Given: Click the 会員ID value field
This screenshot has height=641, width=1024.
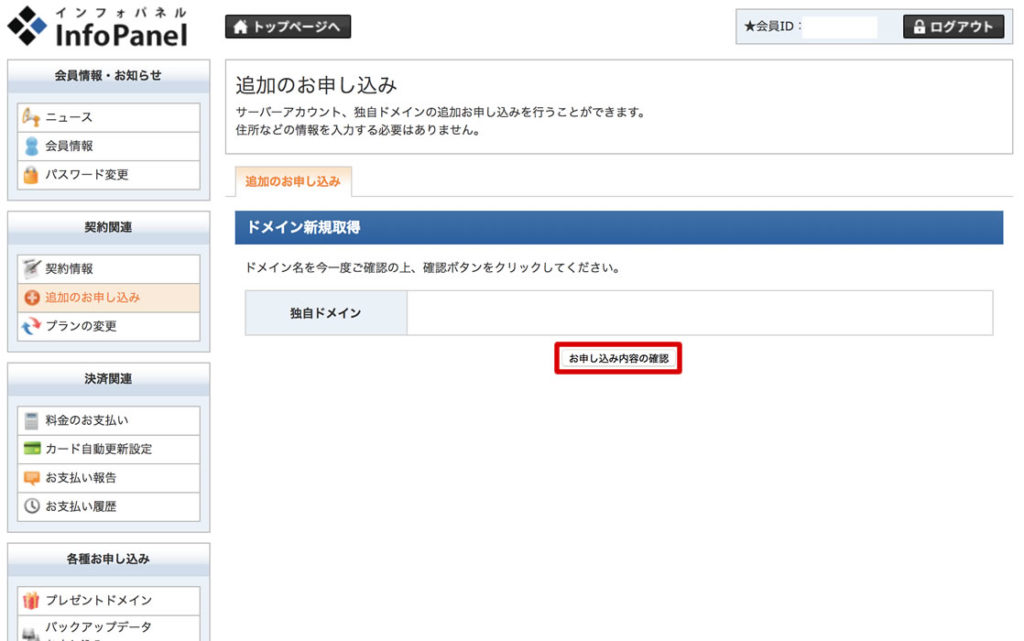Looking at the screenshot, I should [839, 27].
